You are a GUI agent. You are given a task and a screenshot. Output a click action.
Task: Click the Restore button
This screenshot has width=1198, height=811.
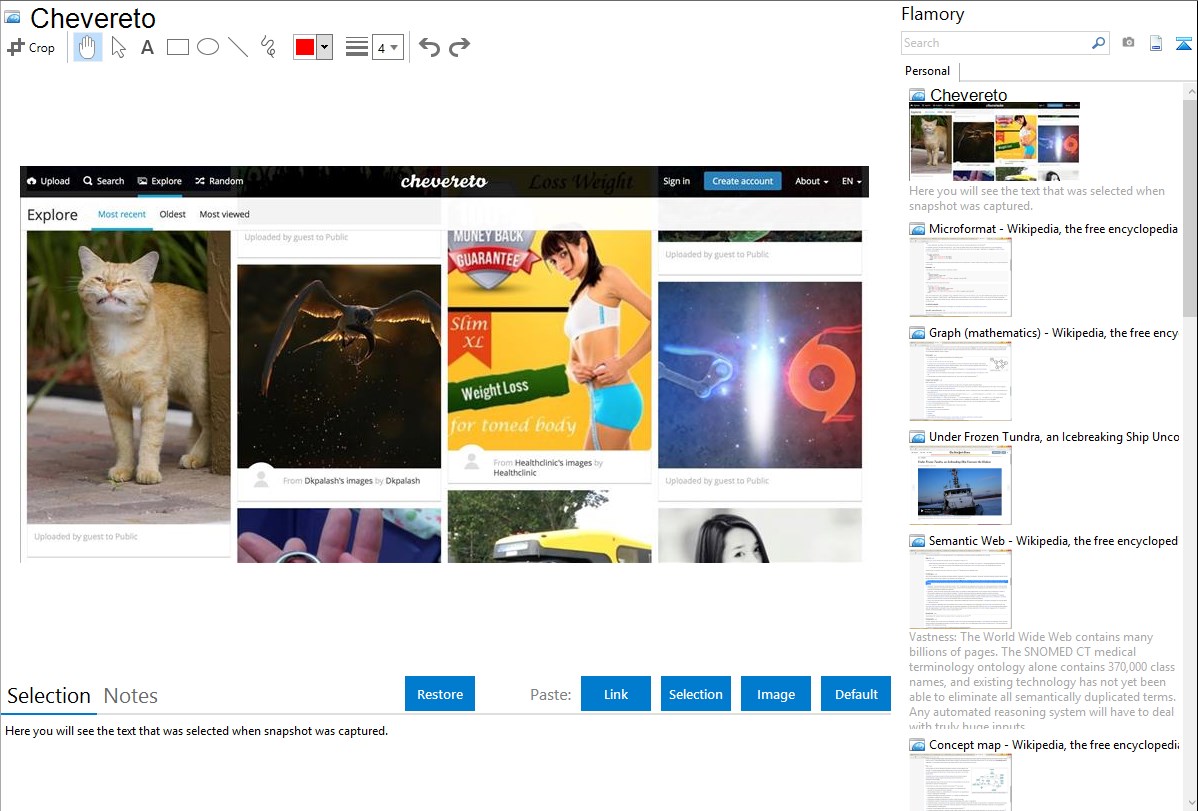coord(440,694)
